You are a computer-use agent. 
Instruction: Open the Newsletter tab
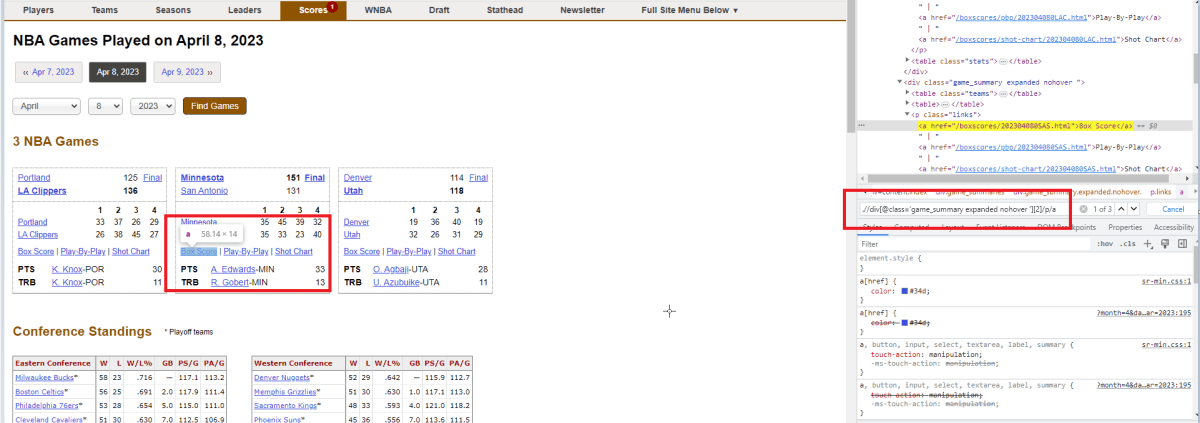tap(582, 10)
